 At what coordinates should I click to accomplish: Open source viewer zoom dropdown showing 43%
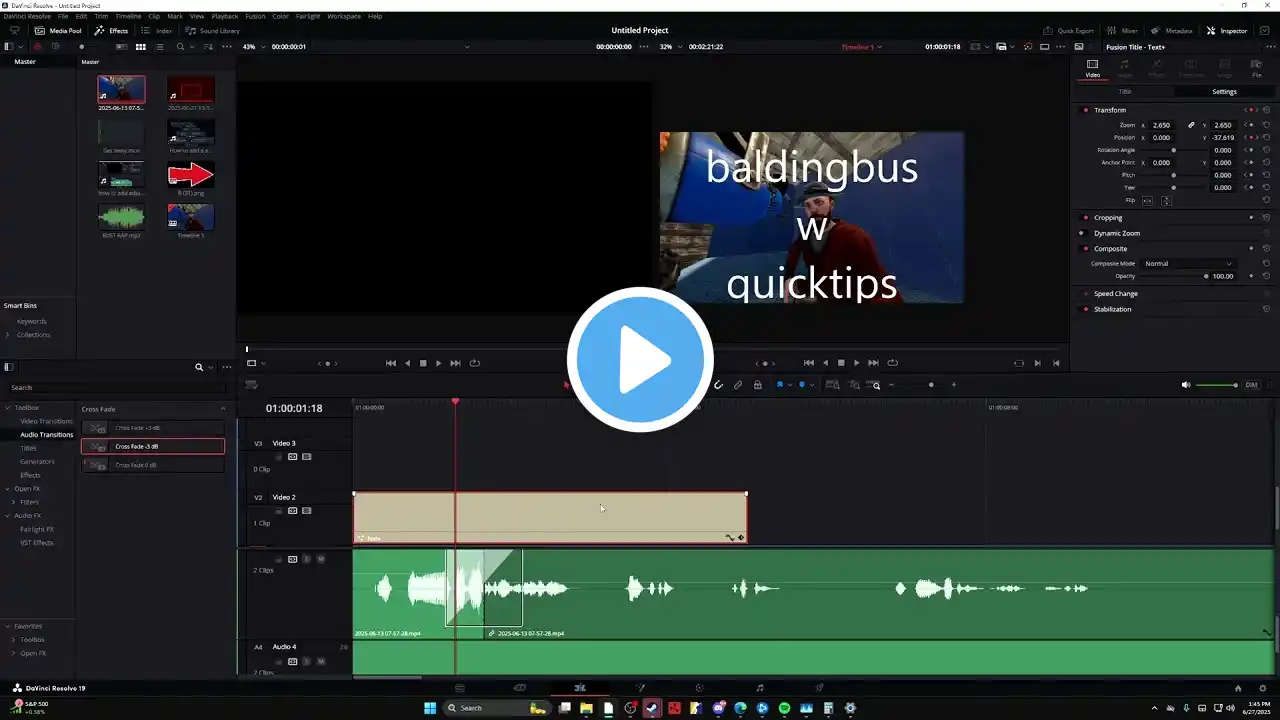(252, 47)
